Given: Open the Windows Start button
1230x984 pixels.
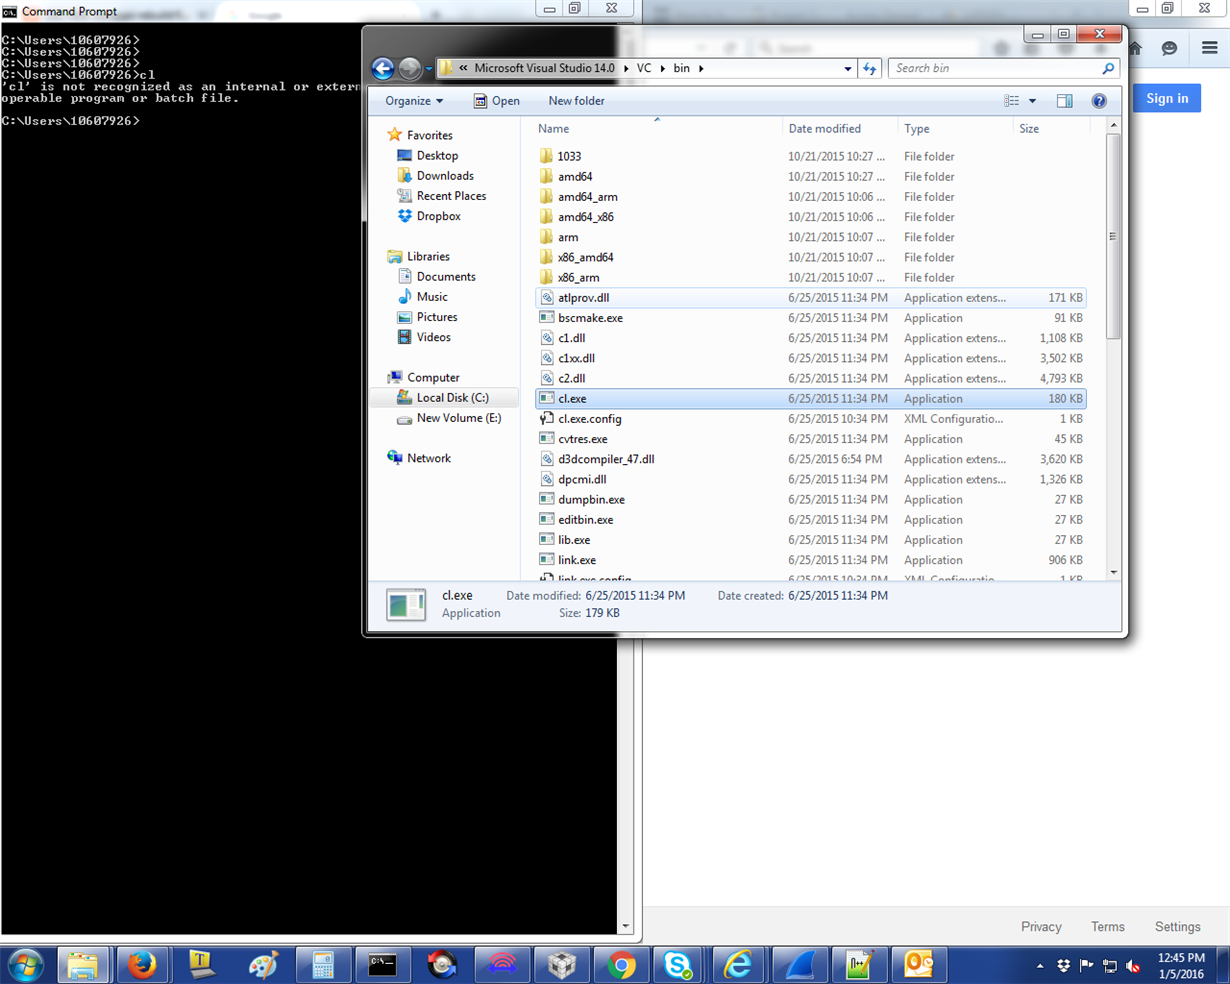Looking at the screenshot, I should (26, 965).
